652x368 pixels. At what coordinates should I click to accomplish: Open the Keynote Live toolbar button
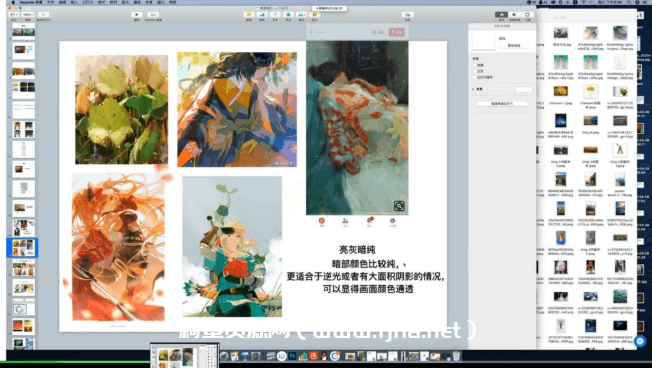[x=153, y=15]
